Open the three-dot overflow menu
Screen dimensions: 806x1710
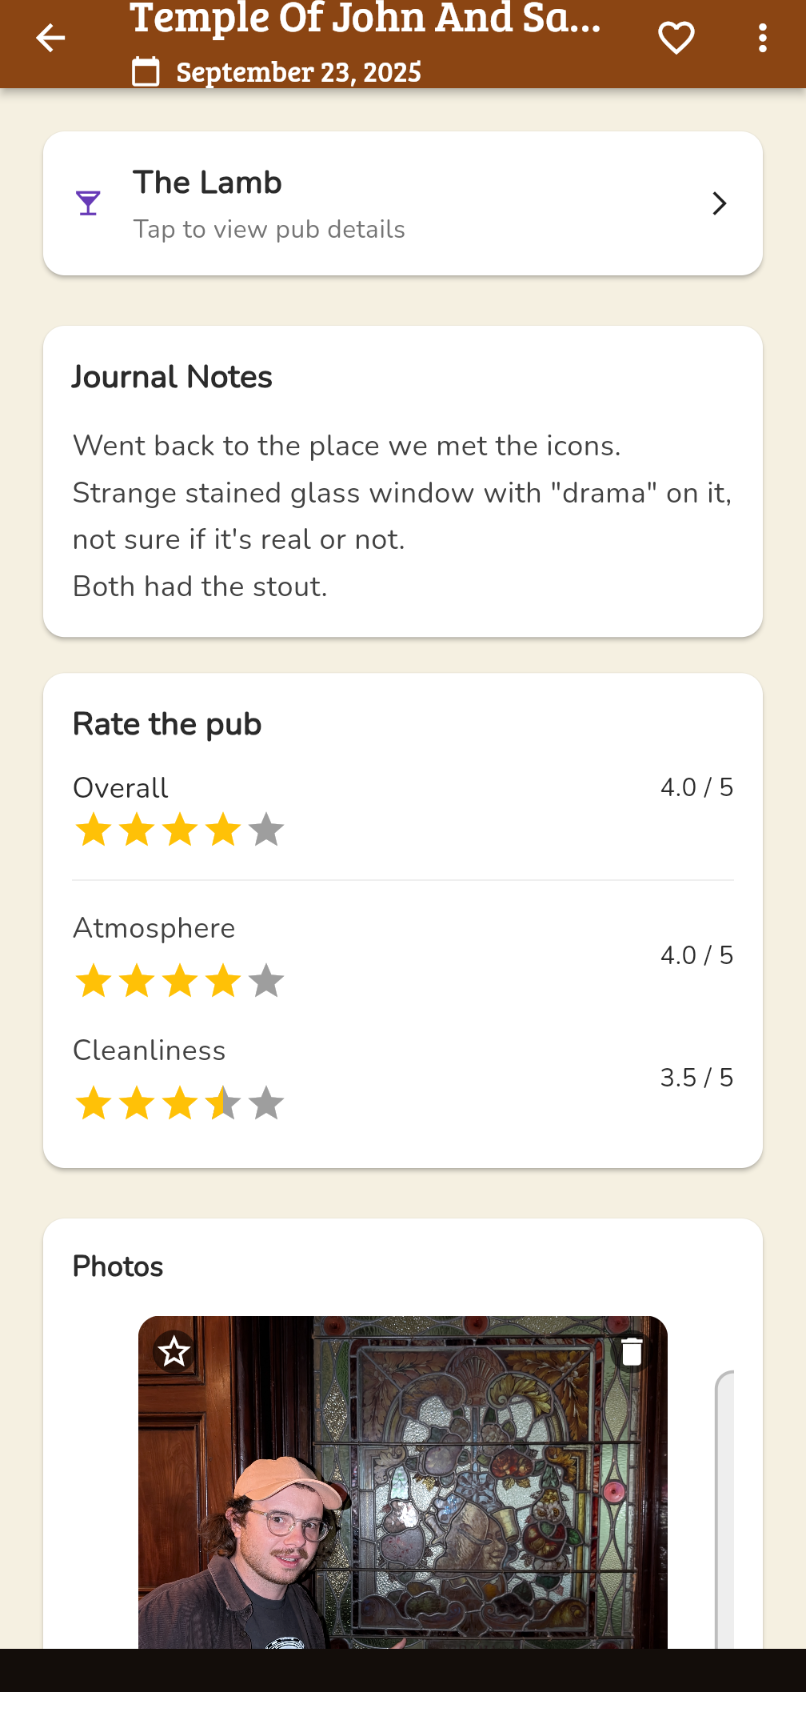[x=762, y=39]
